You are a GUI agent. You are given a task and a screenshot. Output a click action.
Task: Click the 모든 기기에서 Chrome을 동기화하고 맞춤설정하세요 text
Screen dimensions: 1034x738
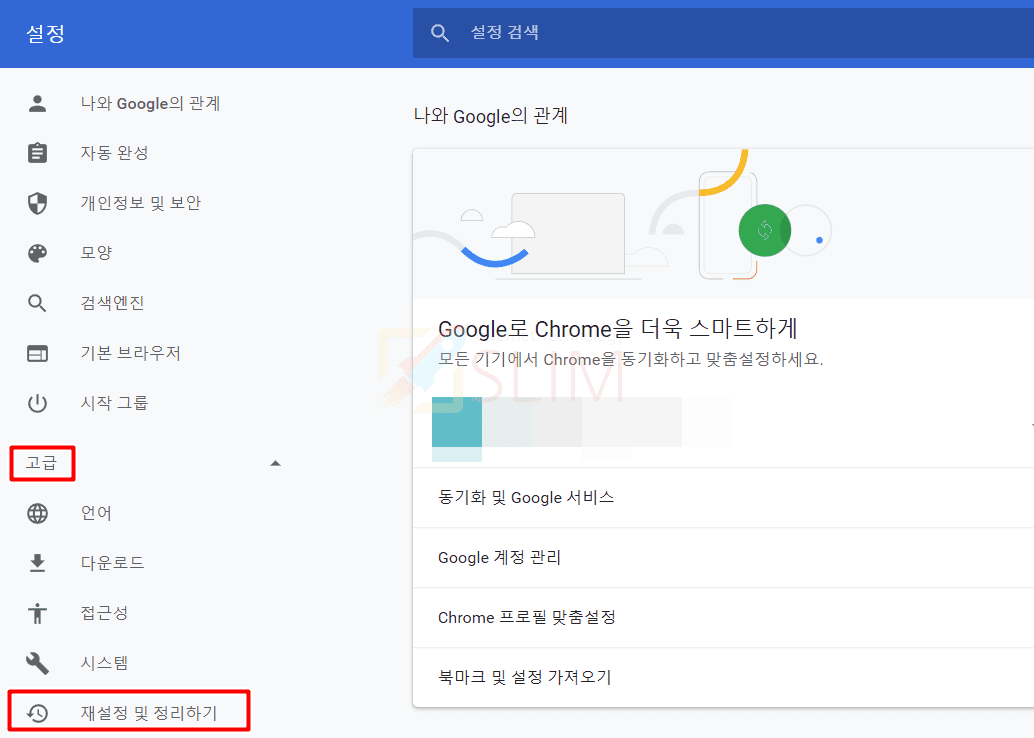tap(630, 359)
